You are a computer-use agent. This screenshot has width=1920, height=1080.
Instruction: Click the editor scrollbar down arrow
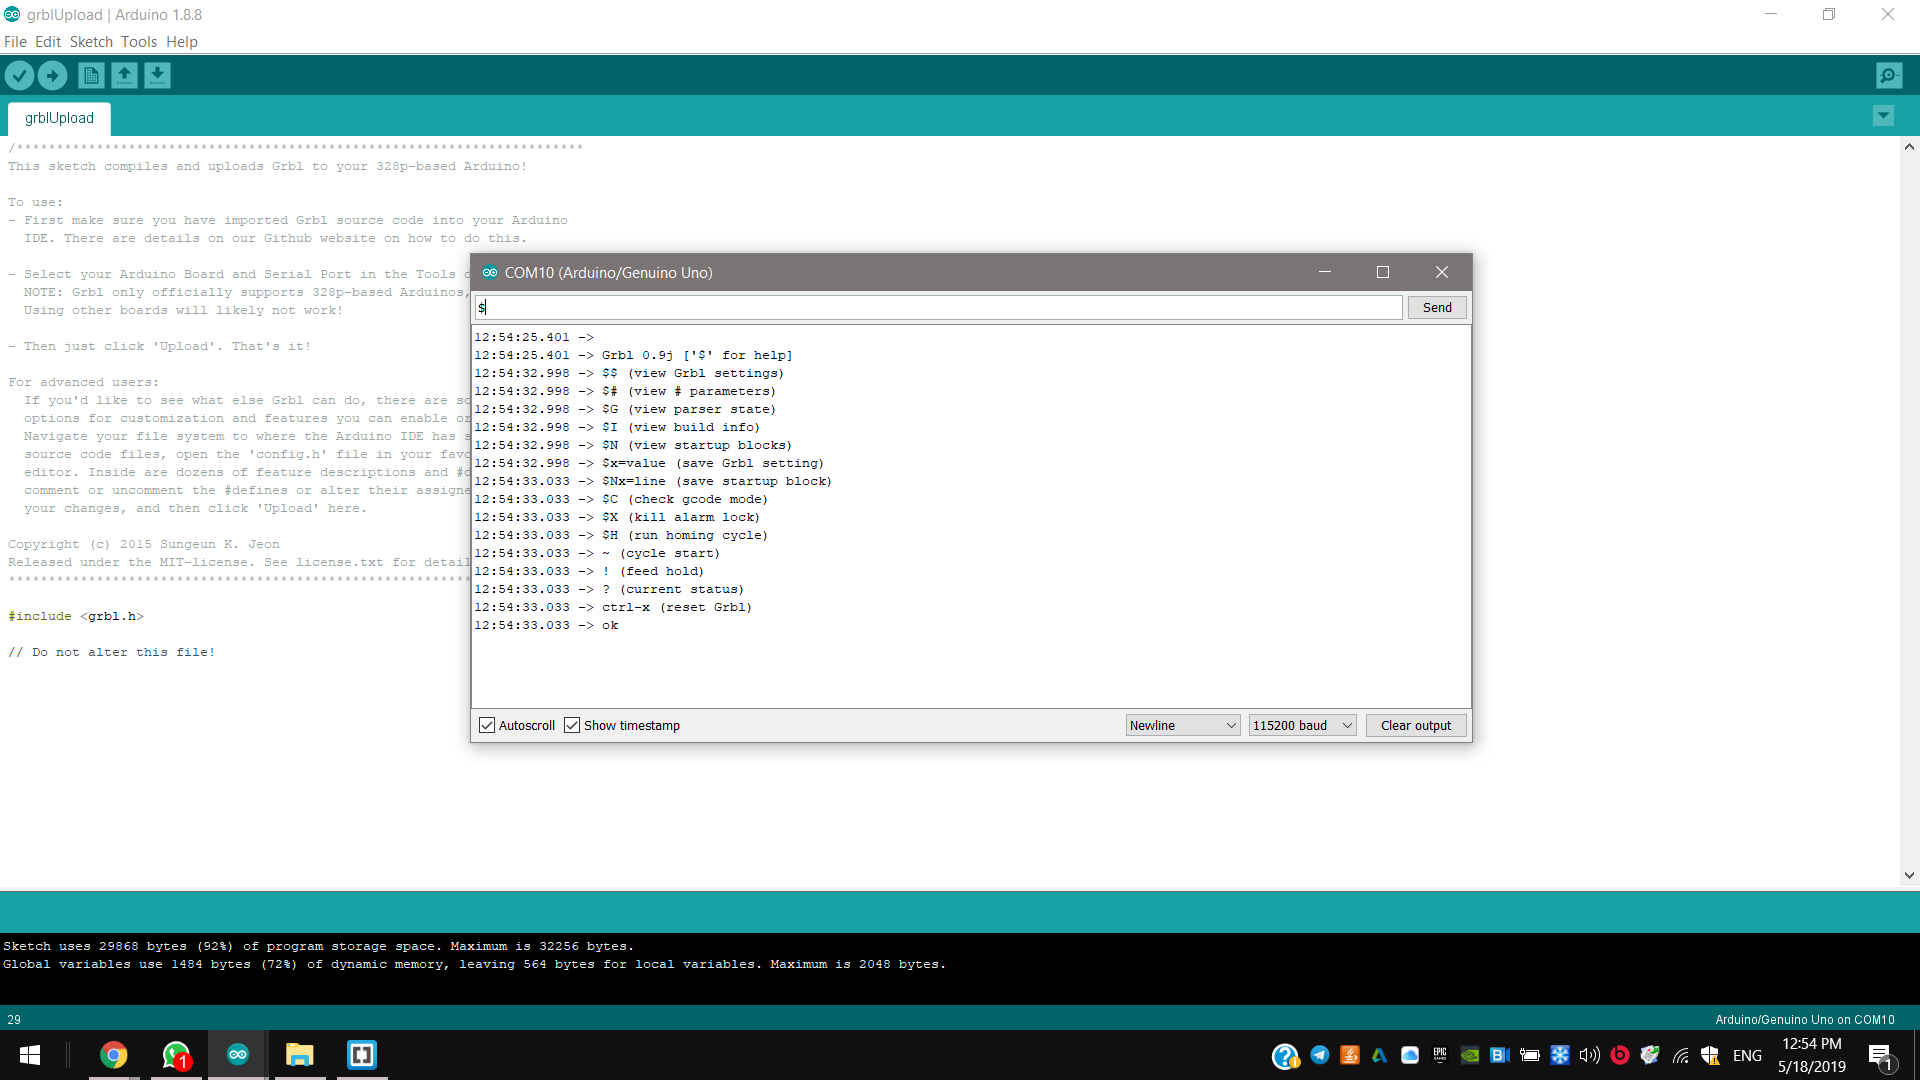[x=1909, y=875]
